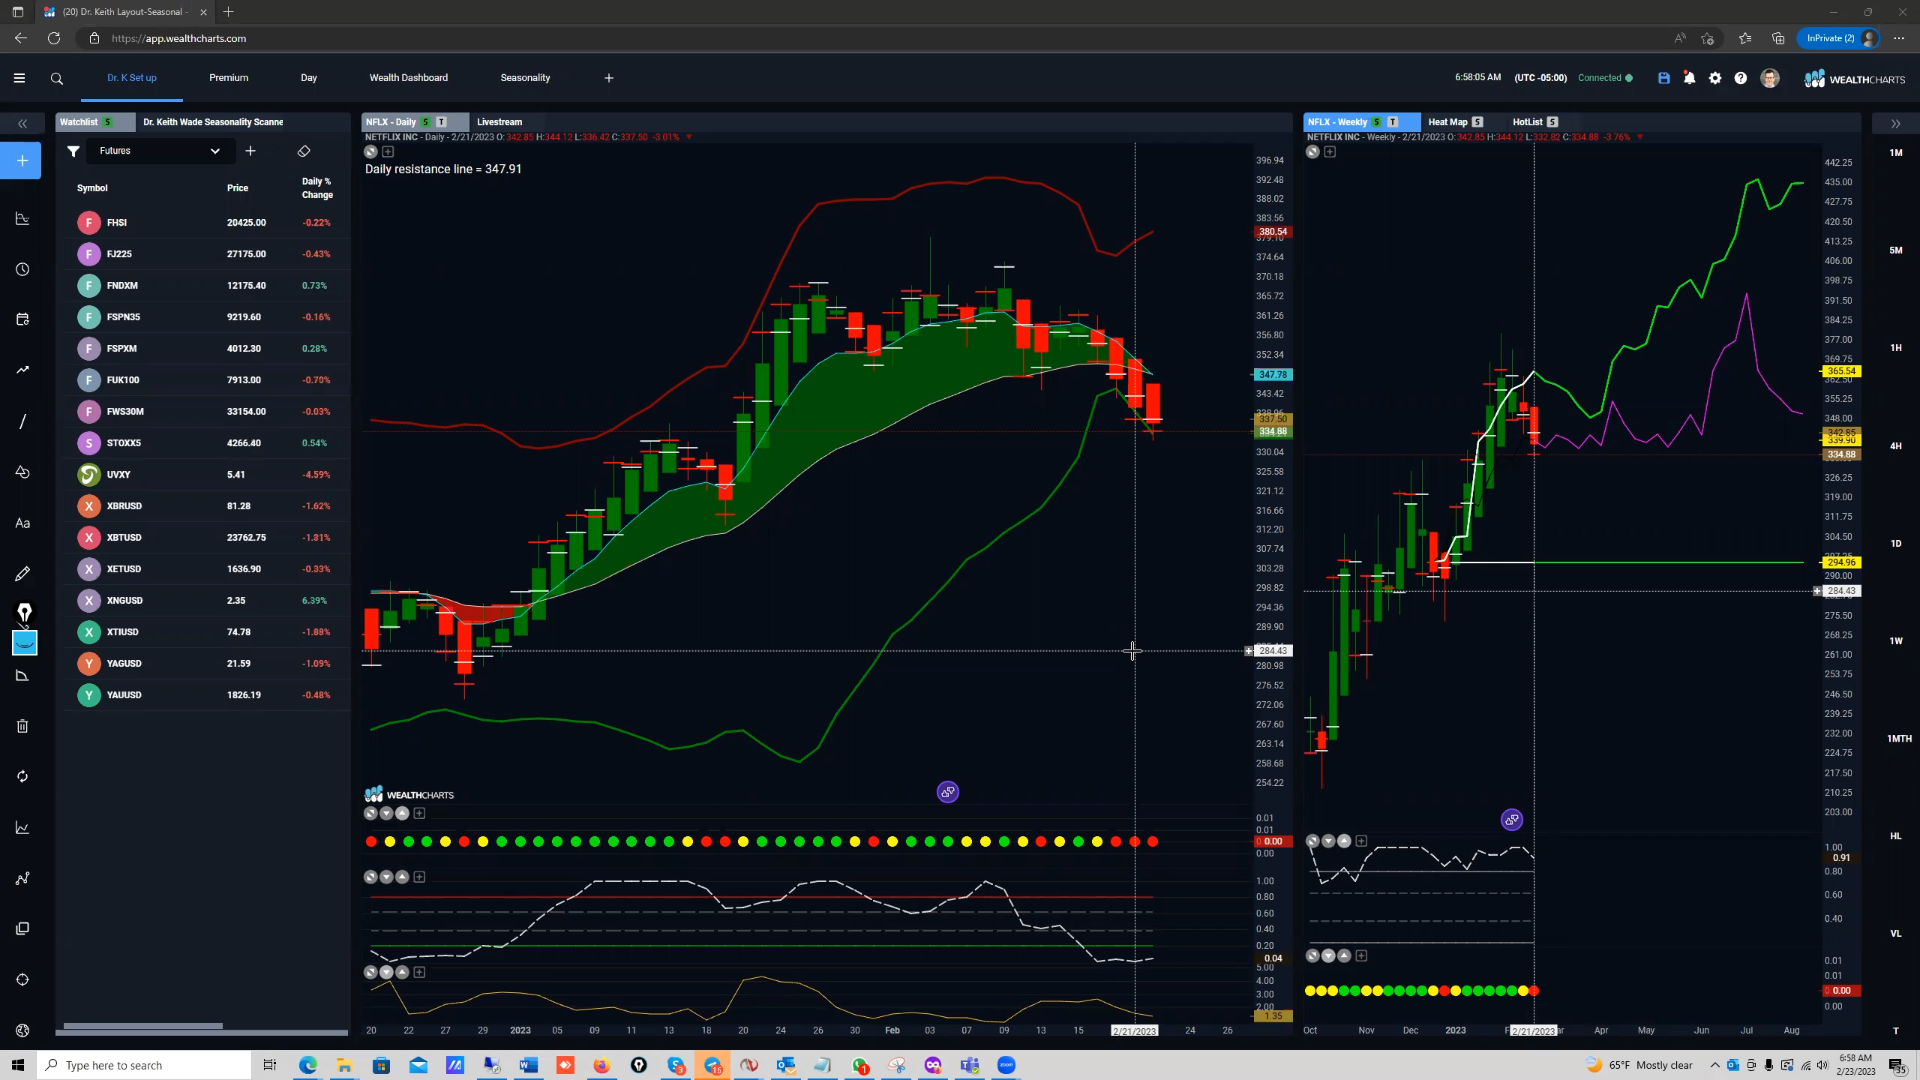Select the UVXY watchlist row
The height and width of the screenshot is (1080, 1920).
(205, 475)
